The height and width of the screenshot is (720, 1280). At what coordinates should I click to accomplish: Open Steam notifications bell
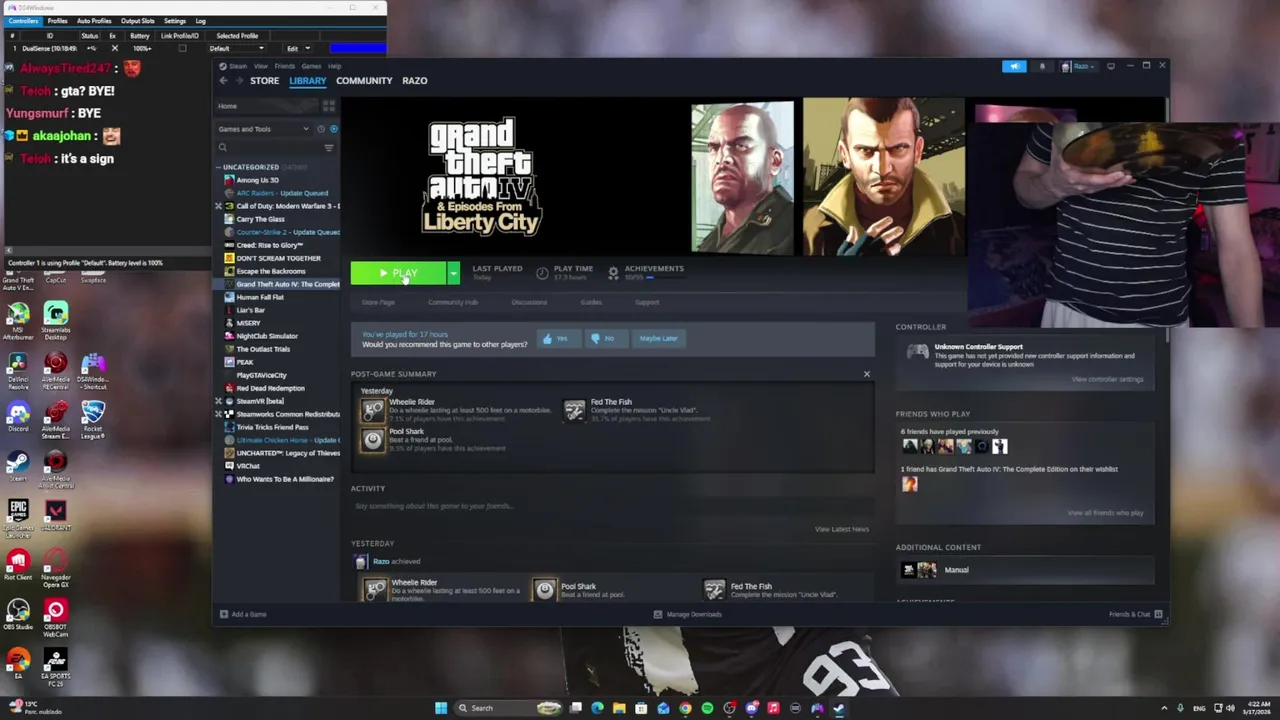(x=1042, y=66)
